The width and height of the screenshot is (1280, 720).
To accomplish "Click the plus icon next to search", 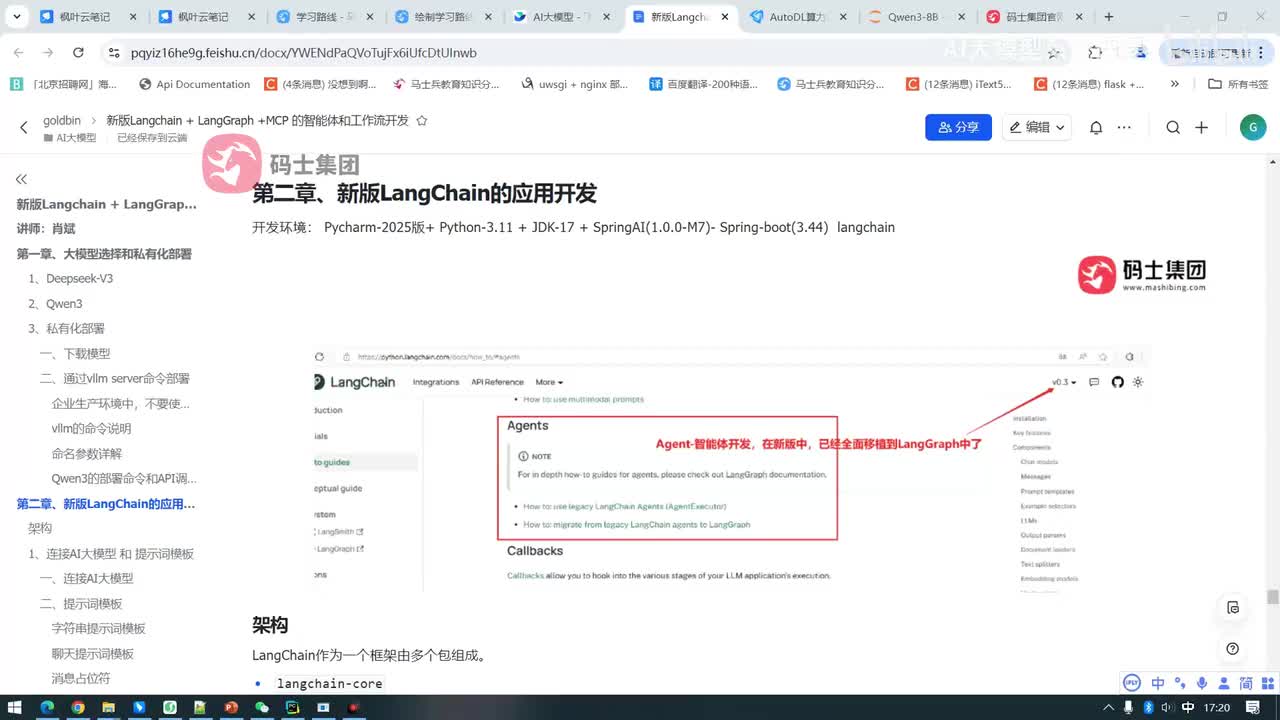I will pyautogui.click(x=1202, y=127).
